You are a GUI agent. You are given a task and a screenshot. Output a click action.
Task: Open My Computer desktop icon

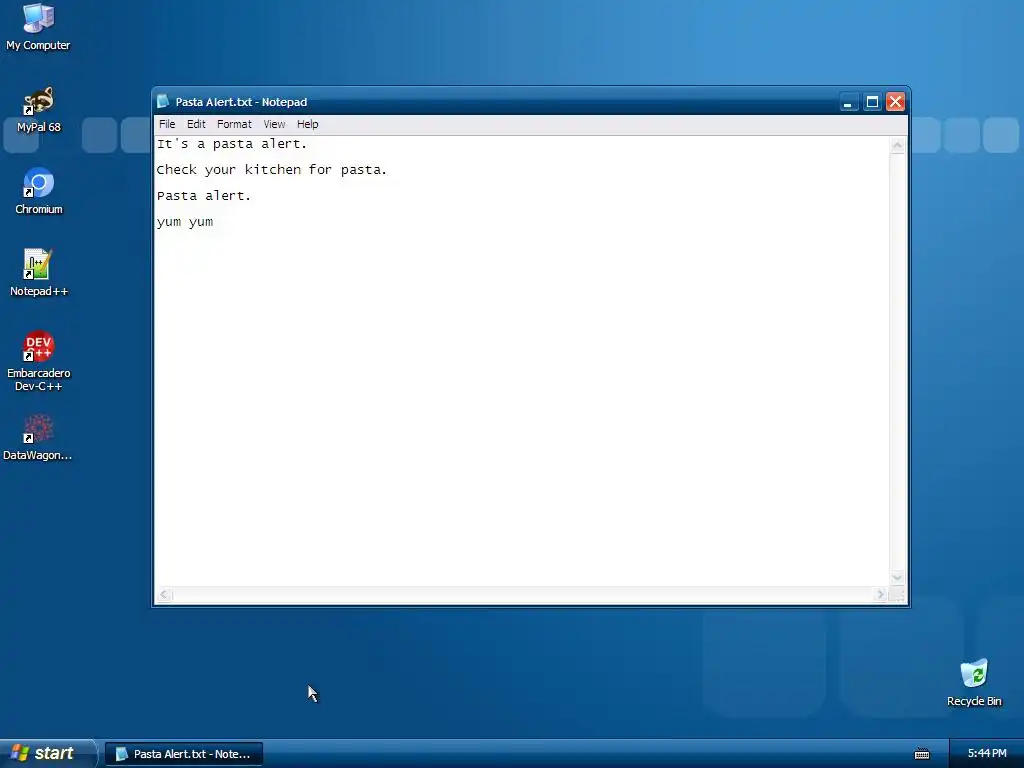click(38, 27)
